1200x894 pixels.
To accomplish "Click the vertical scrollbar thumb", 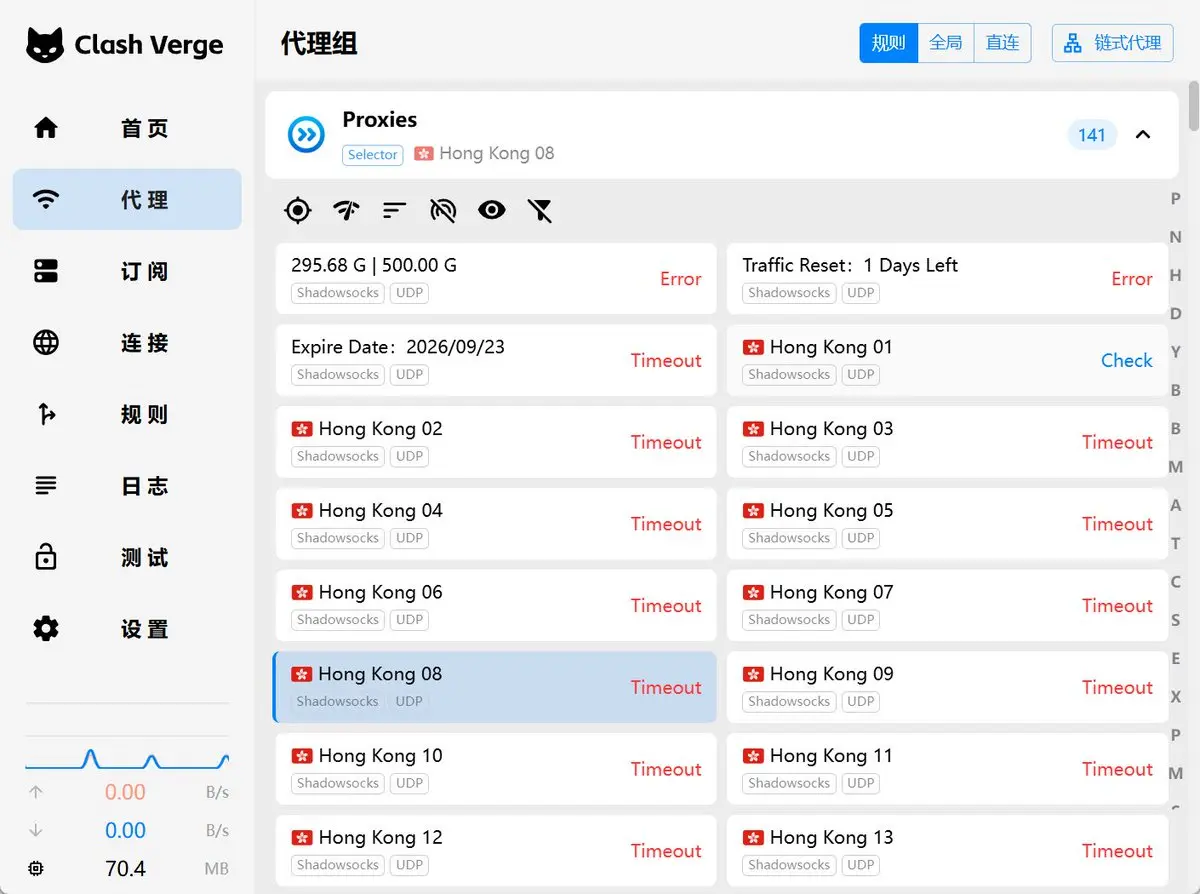I will pyautogui.click(x=1193, y=105).
